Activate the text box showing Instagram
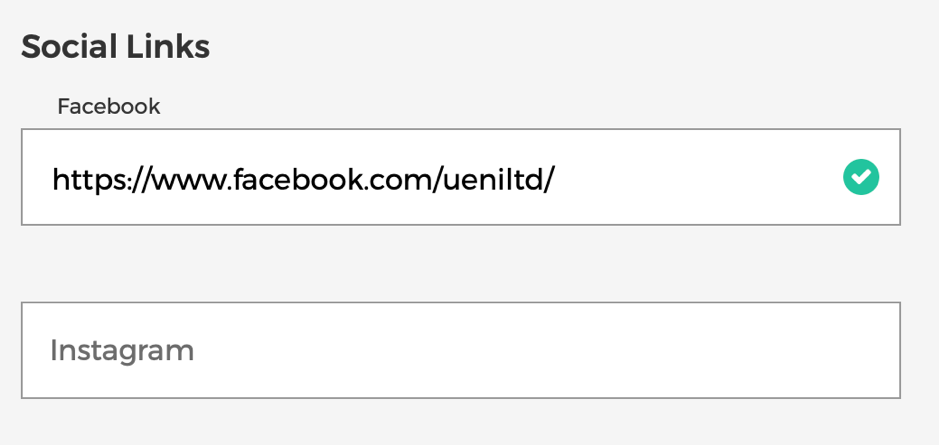Image resolution: width=939 pixels, height=445 pixels. [x=461, y=350]
